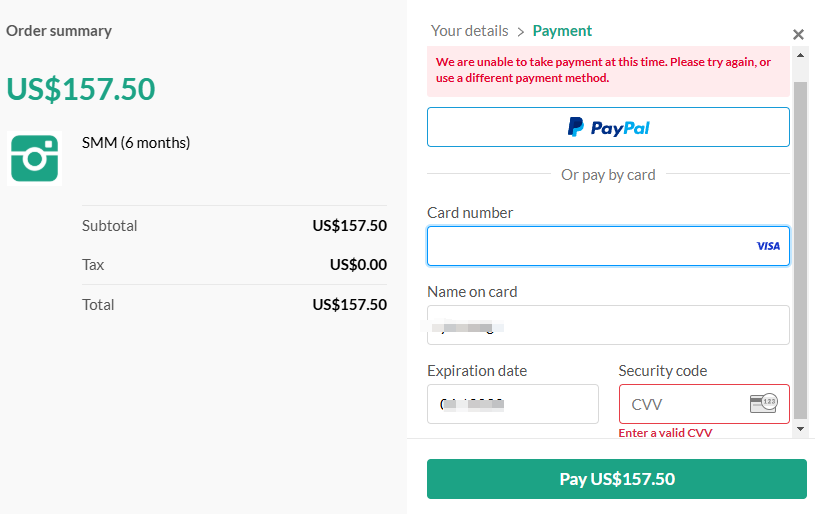Select the Payment breadcrumb step
Image resolution: width=815 pixels, height=514 pixels.
click(562, 31)
